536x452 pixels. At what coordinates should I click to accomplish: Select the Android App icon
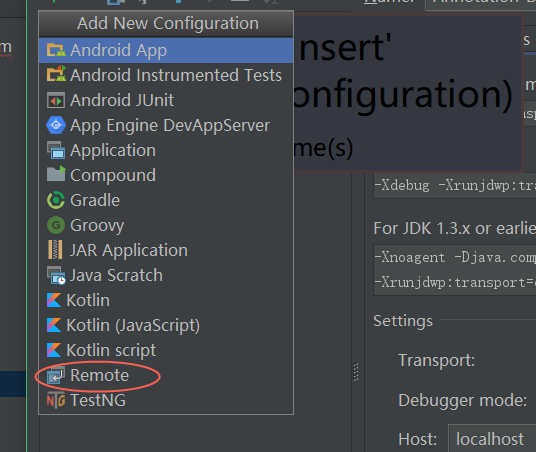[56, 50]
